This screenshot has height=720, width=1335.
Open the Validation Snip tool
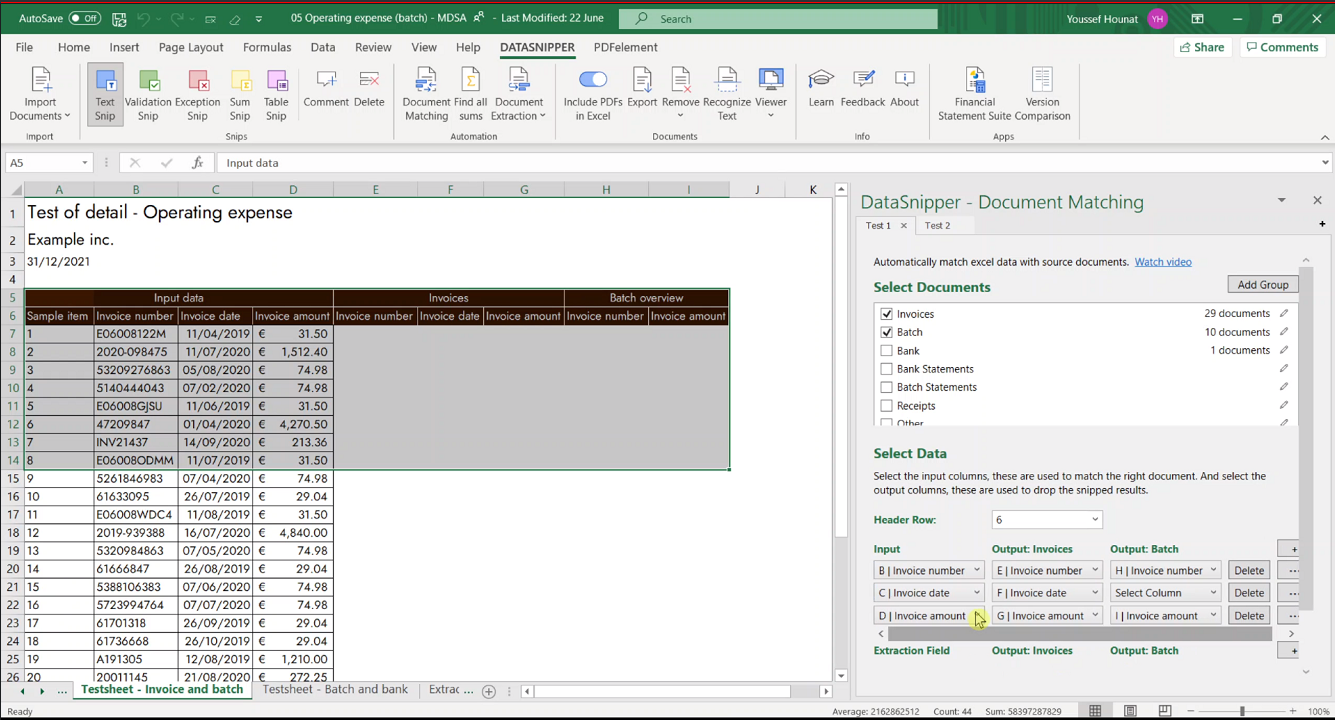pyautogui.click(x=147, y=95)
